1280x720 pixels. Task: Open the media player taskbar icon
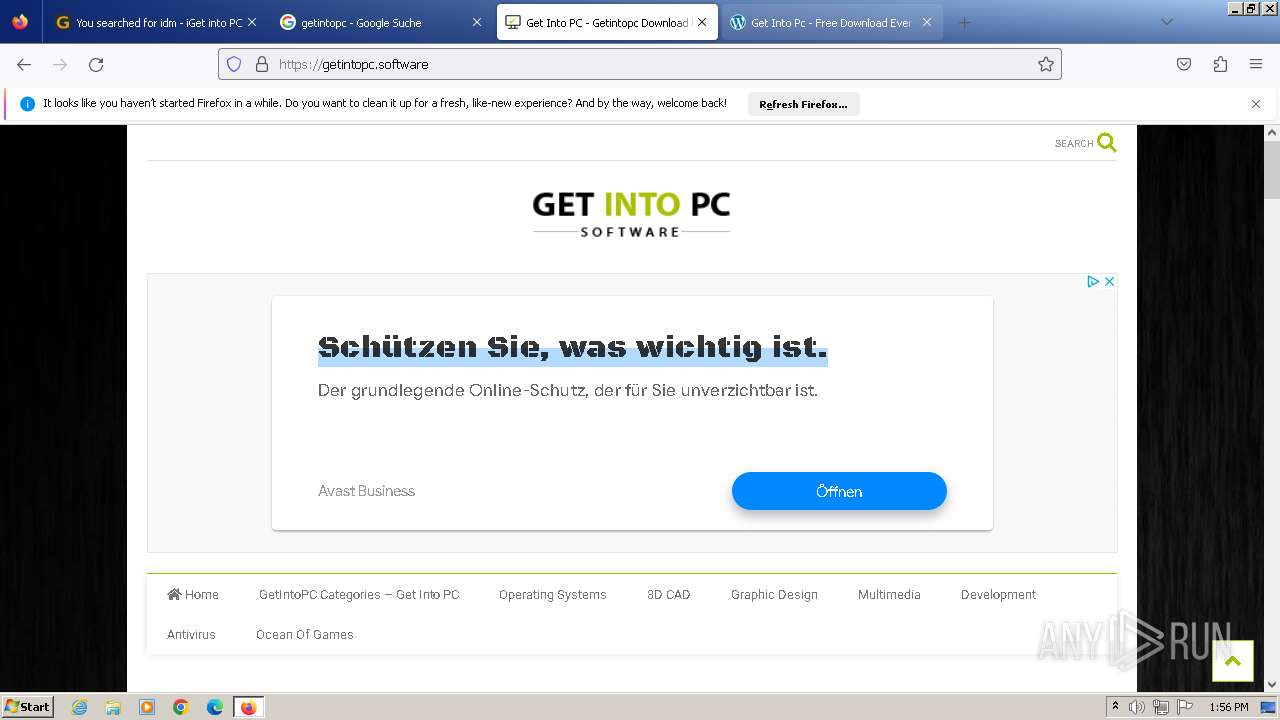tap(147, 707)
